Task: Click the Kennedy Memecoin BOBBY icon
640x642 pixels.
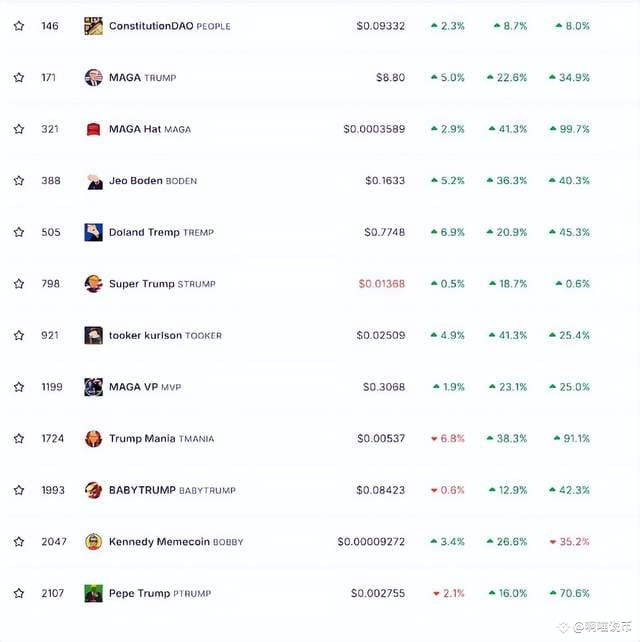Action: click(93, 542)
